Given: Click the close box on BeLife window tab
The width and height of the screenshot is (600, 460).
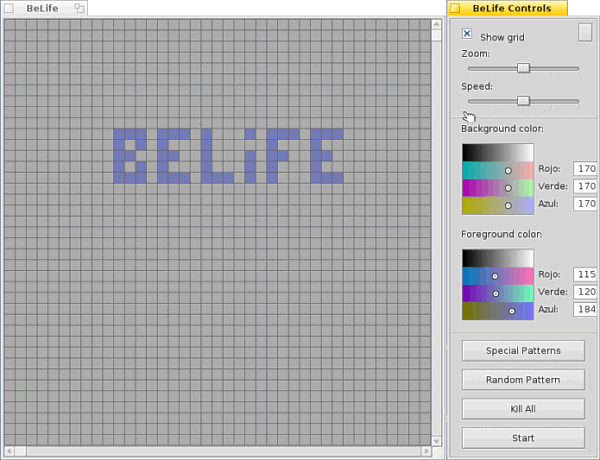Looking at the screenshot, I should (x=11, y=8).
